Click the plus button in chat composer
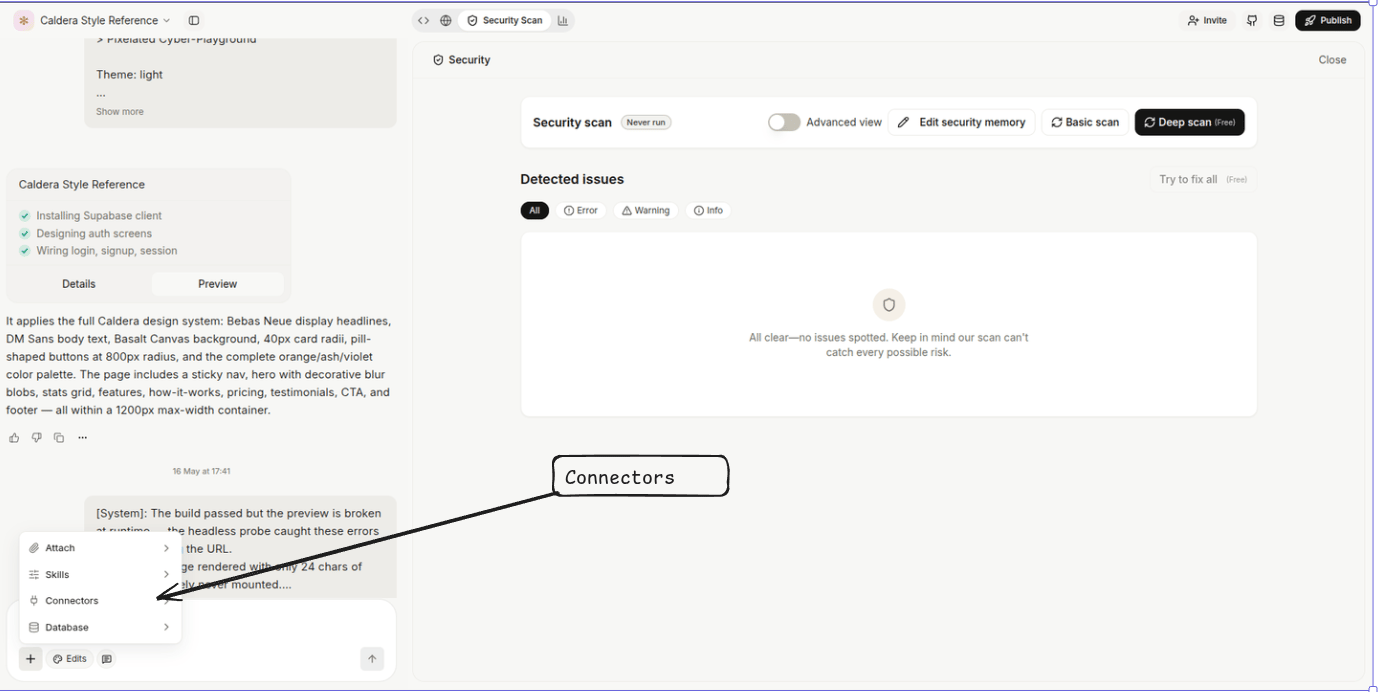Image resolution: width=1378 pixels, height=692 pixels. point(31,659)
